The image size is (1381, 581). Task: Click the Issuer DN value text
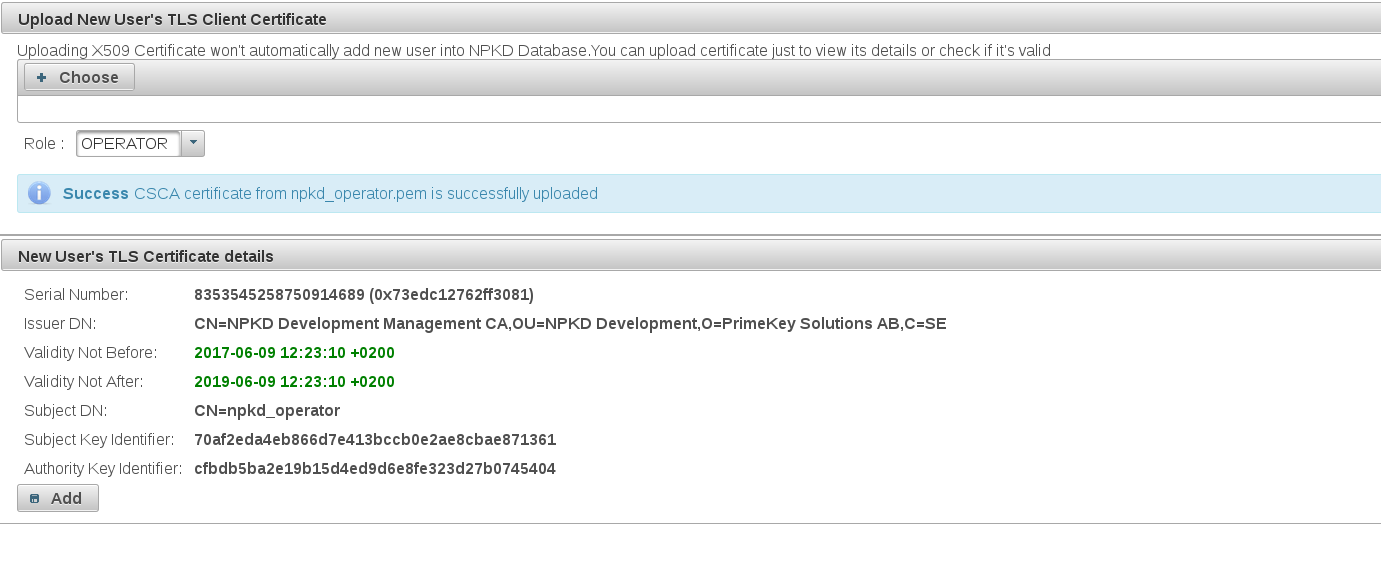click(x=570, y=324)
